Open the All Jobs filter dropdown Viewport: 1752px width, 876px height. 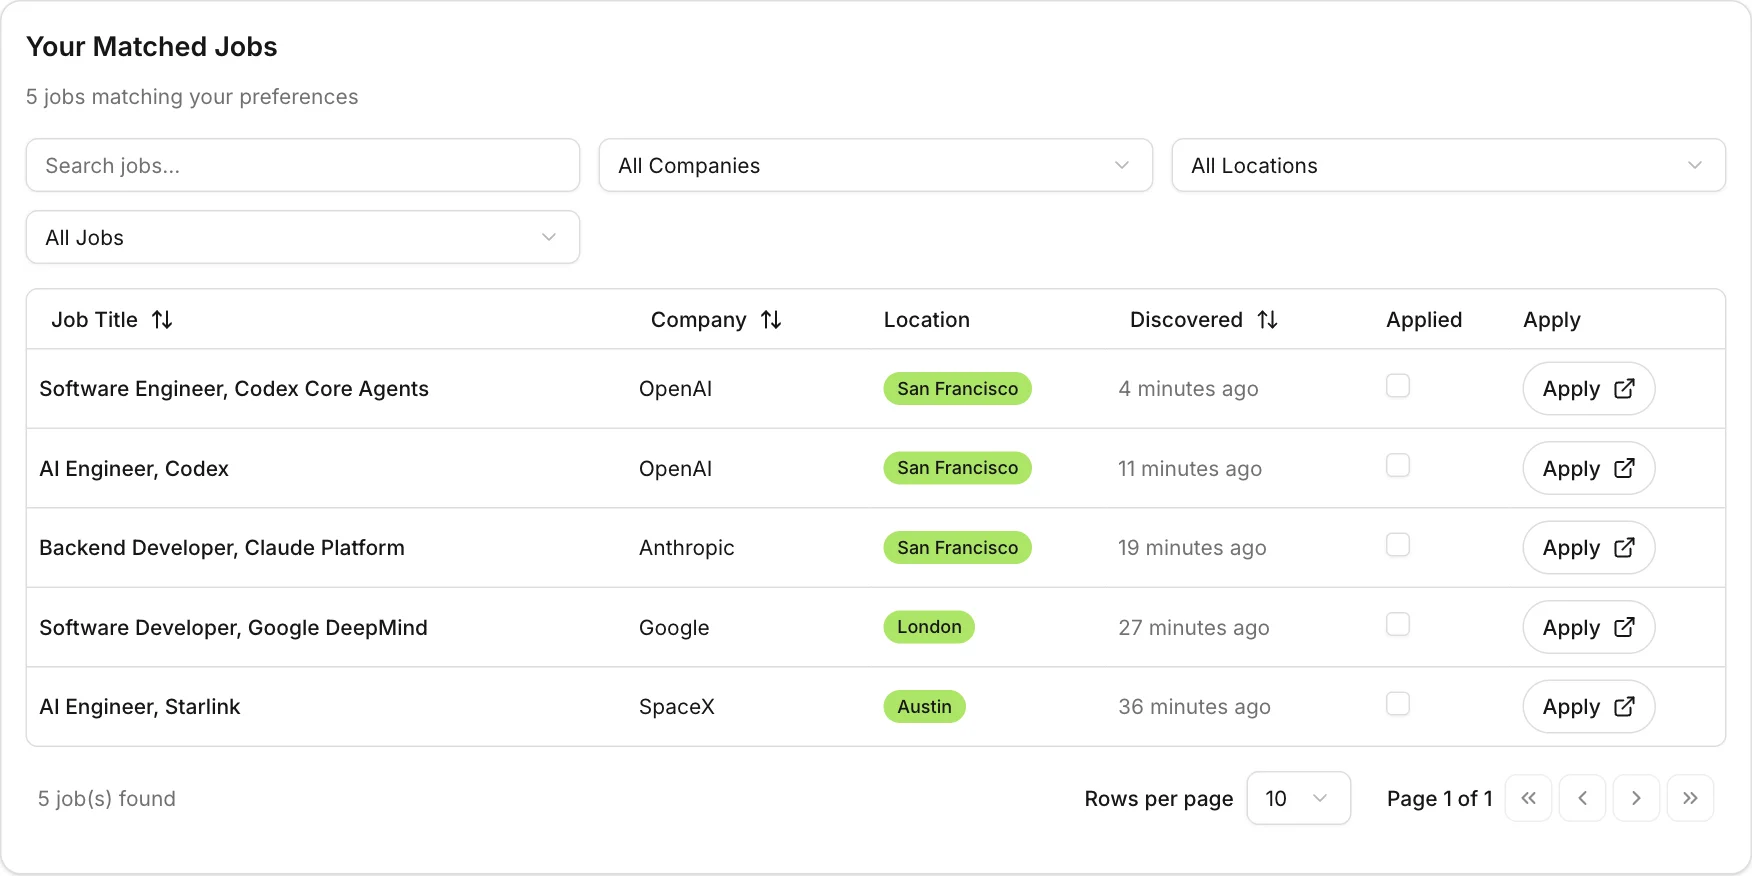pyautogui.click(x=303, y=237)
